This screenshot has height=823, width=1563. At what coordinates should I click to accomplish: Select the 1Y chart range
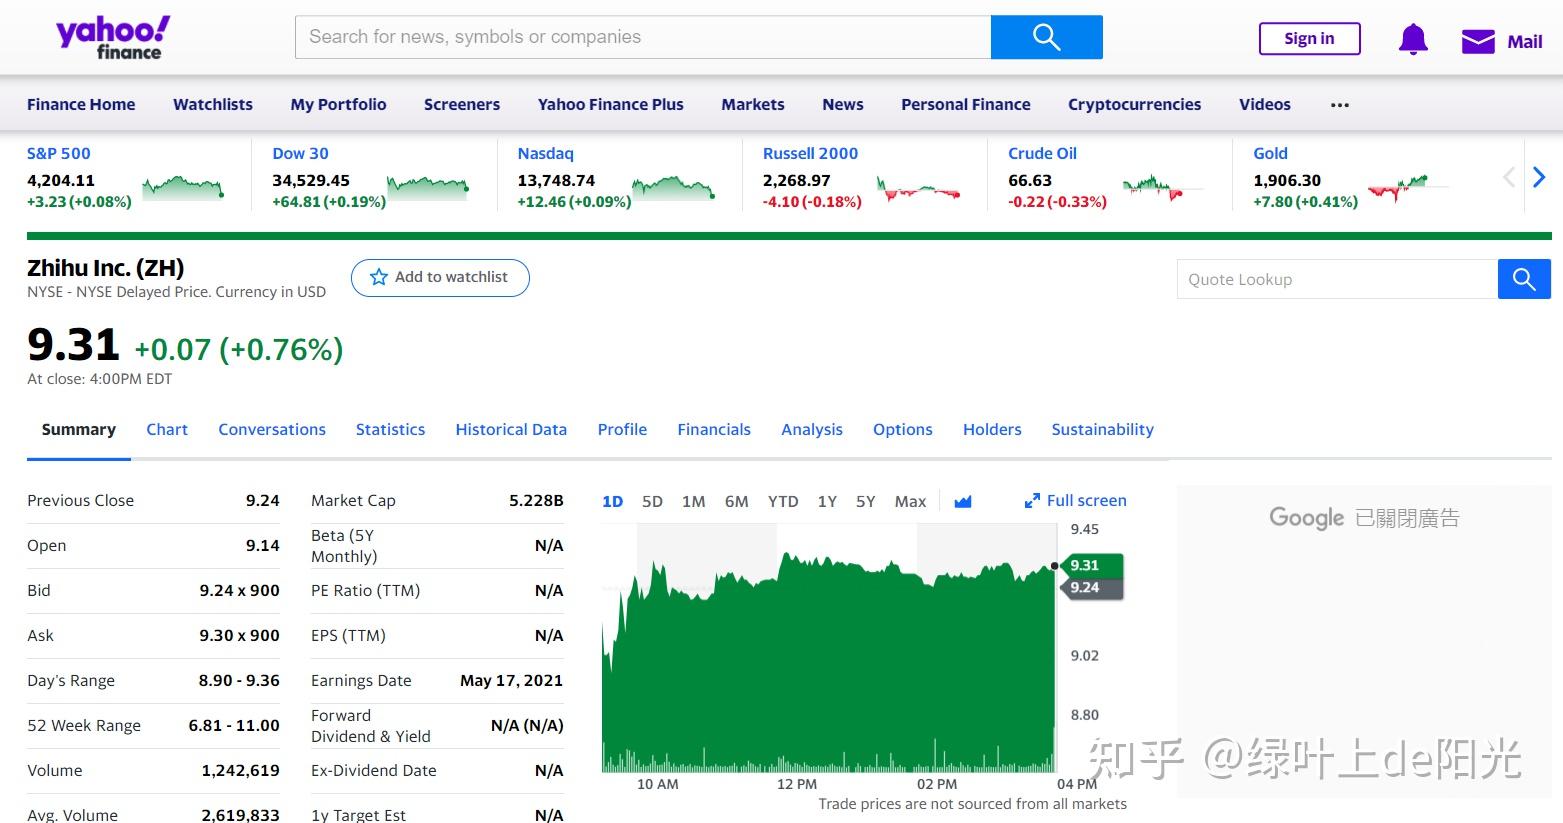point(827,501)
